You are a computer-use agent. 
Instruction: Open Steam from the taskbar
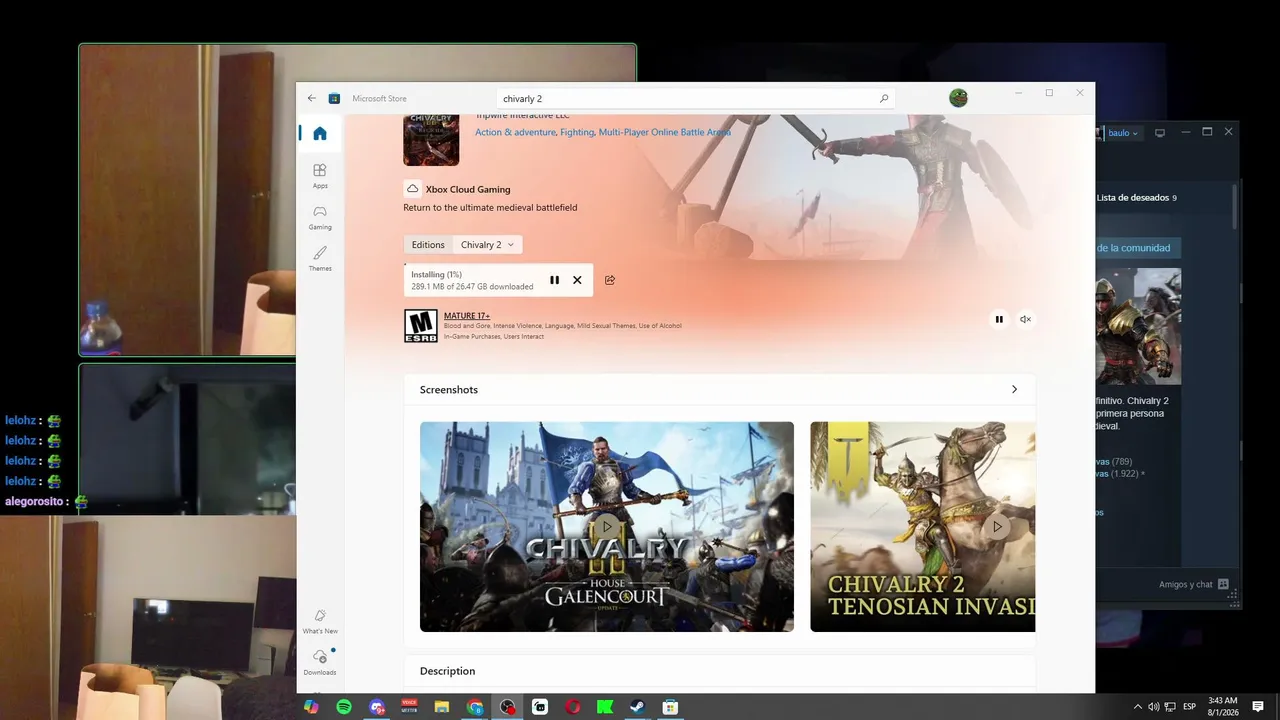click(637, 707)
